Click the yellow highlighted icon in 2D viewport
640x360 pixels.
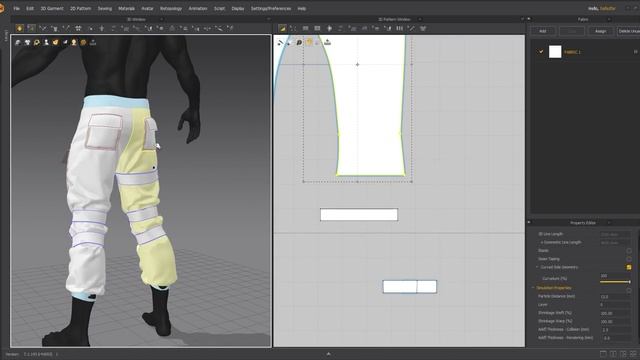tap(309, 42)
